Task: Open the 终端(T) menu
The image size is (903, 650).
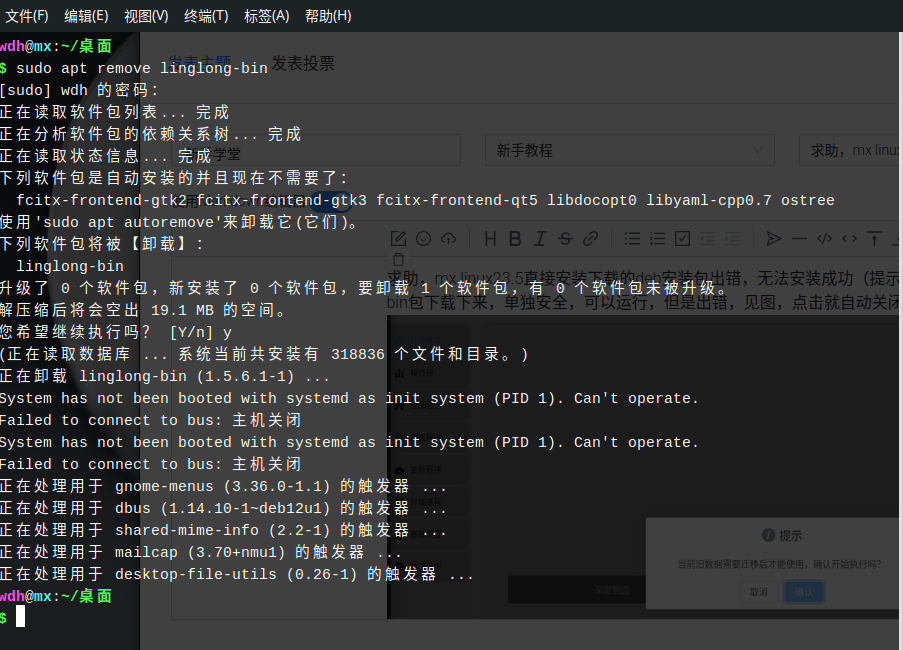Action: pyautogui.click(x=206, y=16)
